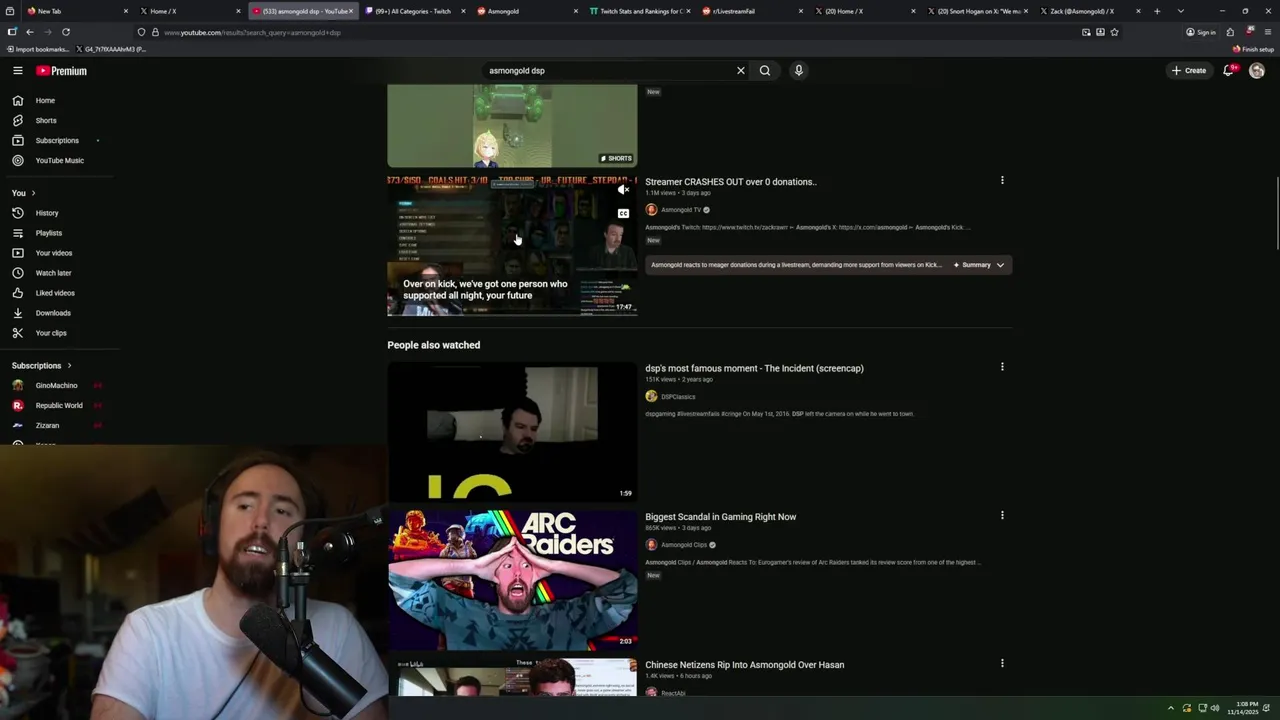Open the Watch later list

(53, 273)
